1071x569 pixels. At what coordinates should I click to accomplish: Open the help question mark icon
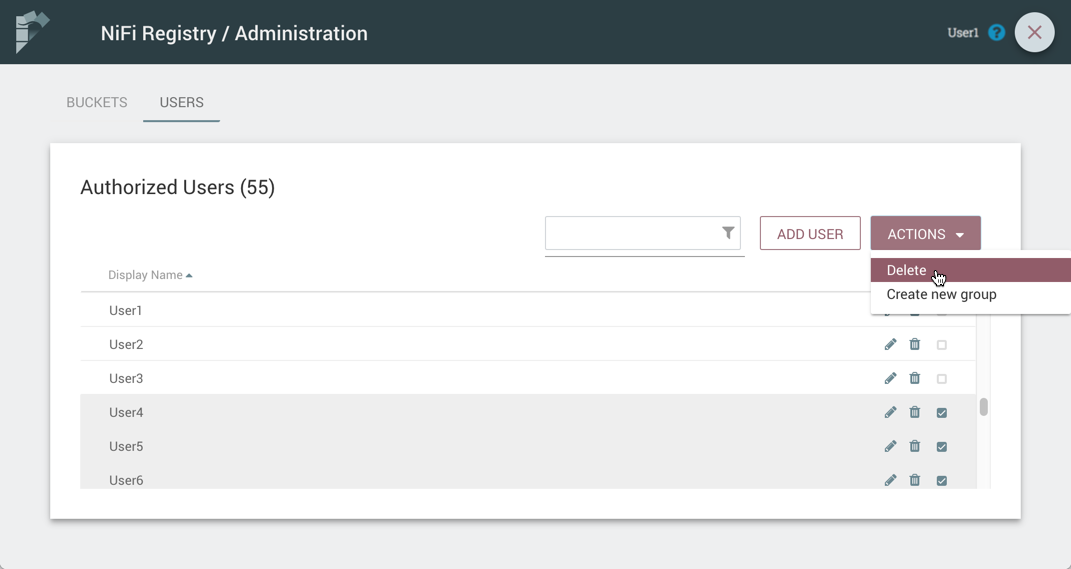tap(996, 33)
